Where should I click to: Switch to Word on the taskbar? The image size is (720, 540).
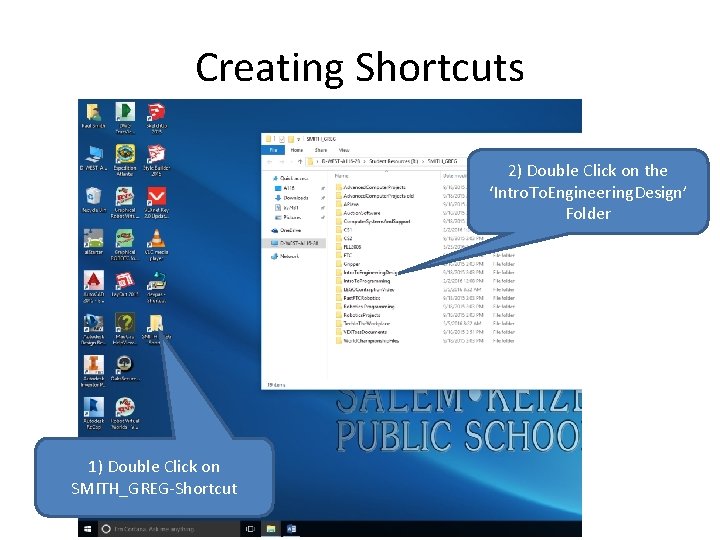click(x=291, y=529)
